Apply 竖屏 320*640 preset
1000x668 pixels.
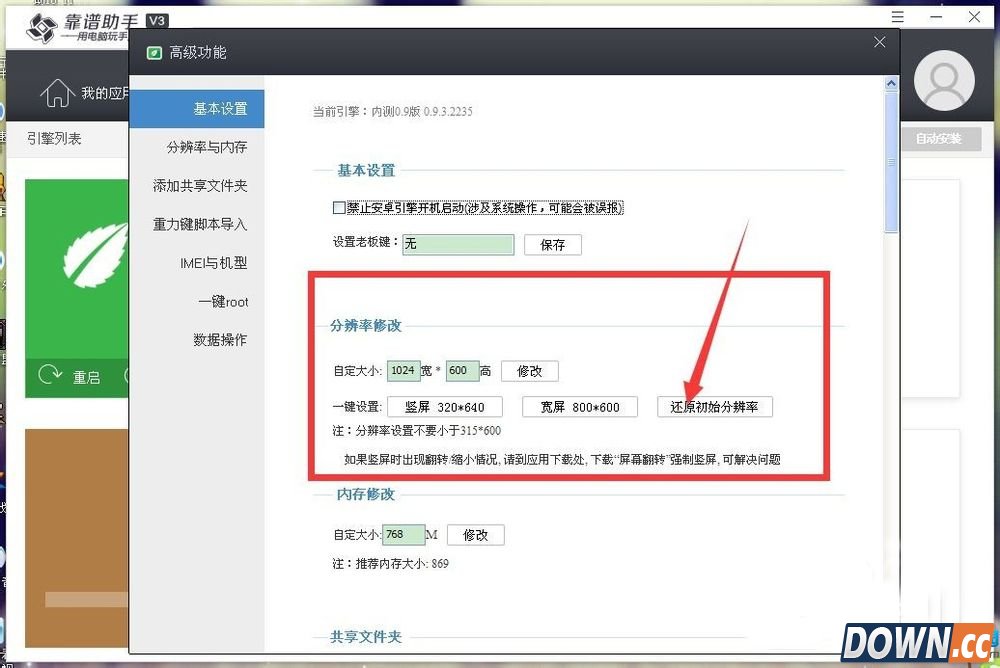444,407
